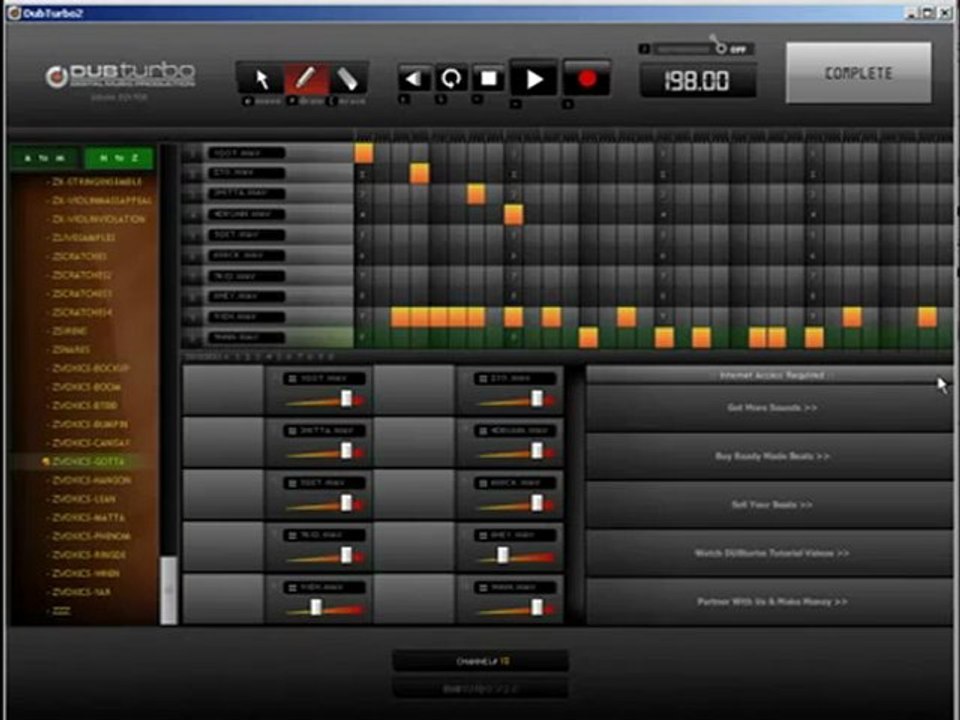Viewport: 960px width, 720px height.
Task: Switch to the A to M sounds tab
Action: click(x=44, y=158)
